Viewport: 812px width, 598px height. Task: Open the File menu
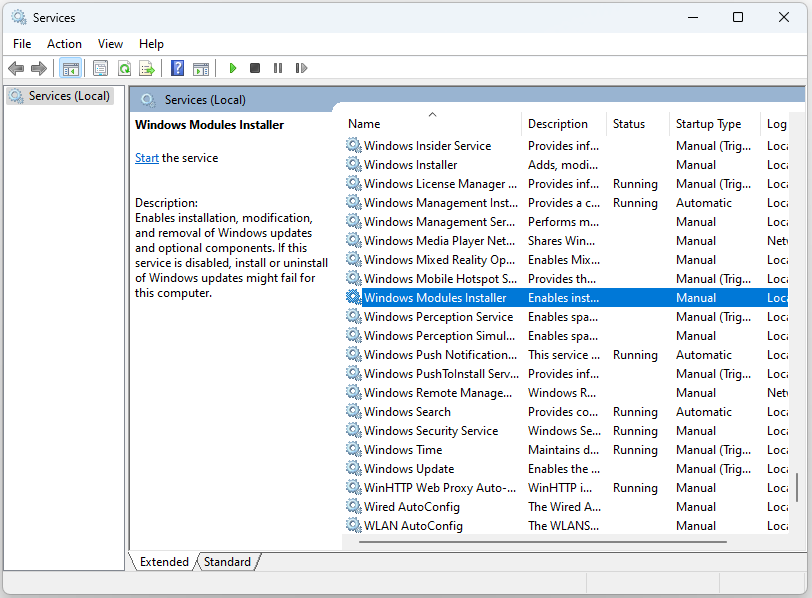pos(22,44)
